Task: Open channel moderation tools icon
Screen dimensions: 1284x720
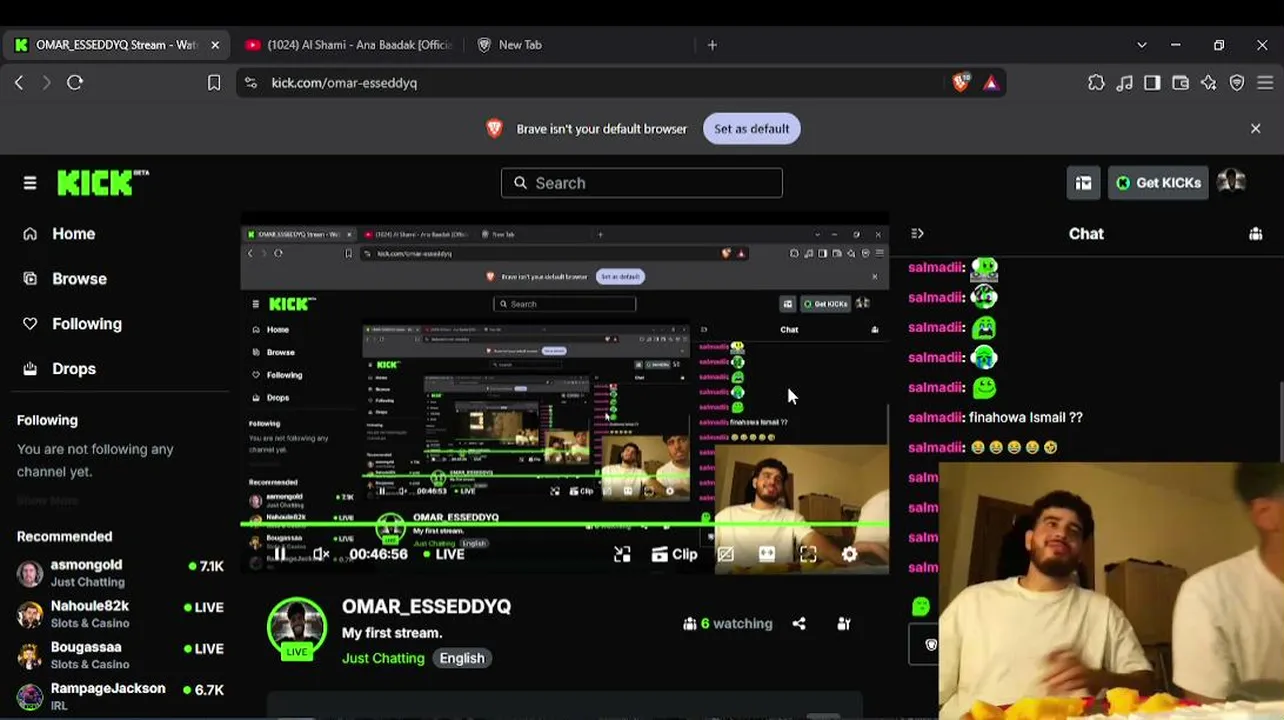Action: click(844, 624)
